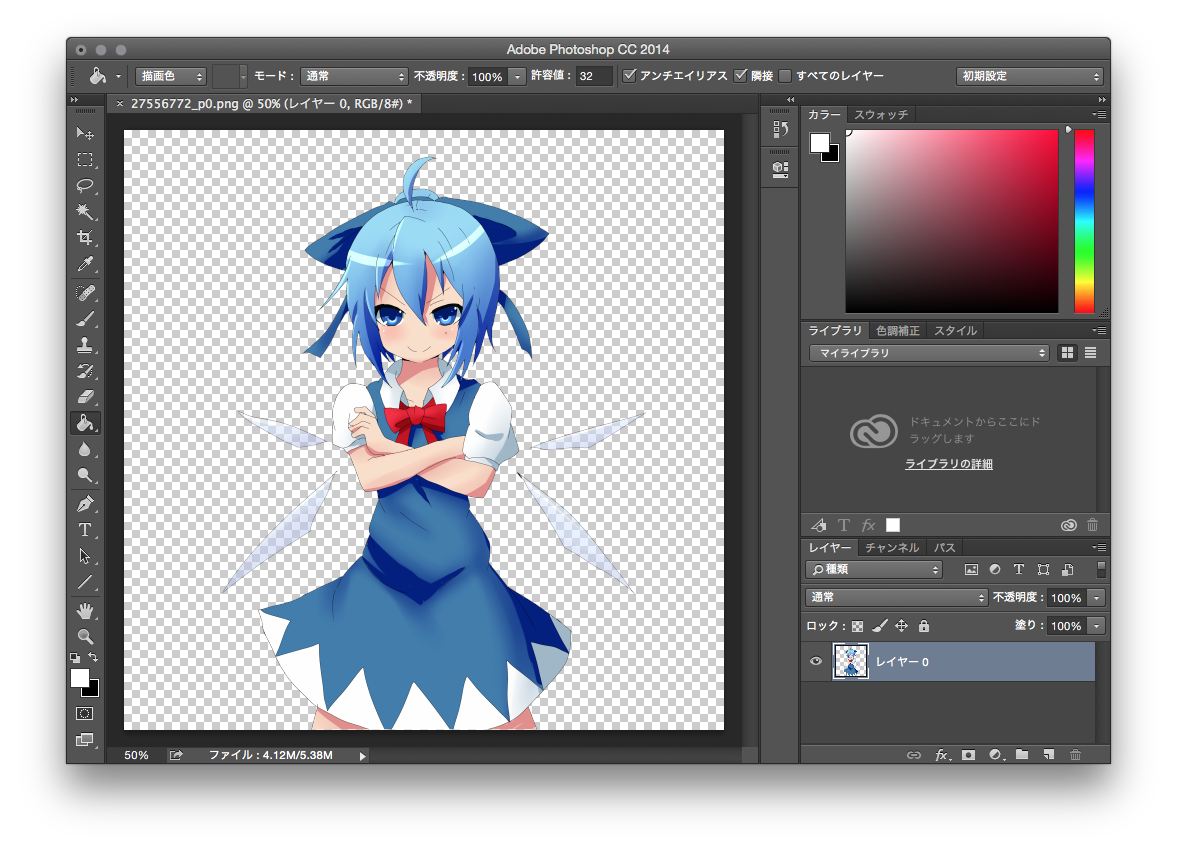Select the Lasso tool
This screenshot has width=1177, height=854.
[x=85, y=186]
